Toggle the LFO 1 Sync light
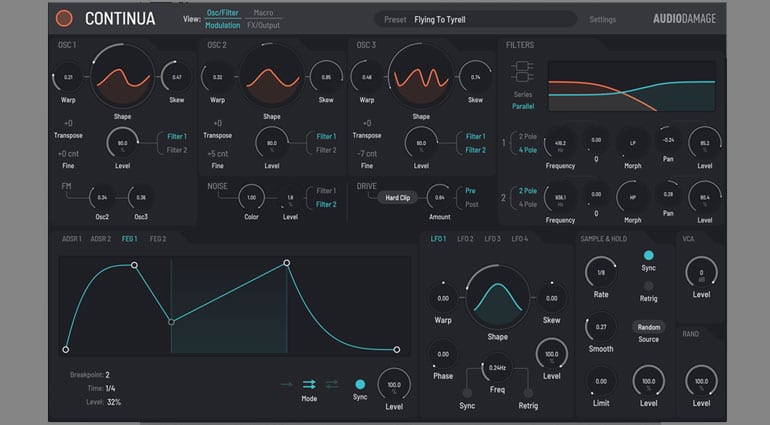This screenshot has height=425, width=770. click(467, 393)
